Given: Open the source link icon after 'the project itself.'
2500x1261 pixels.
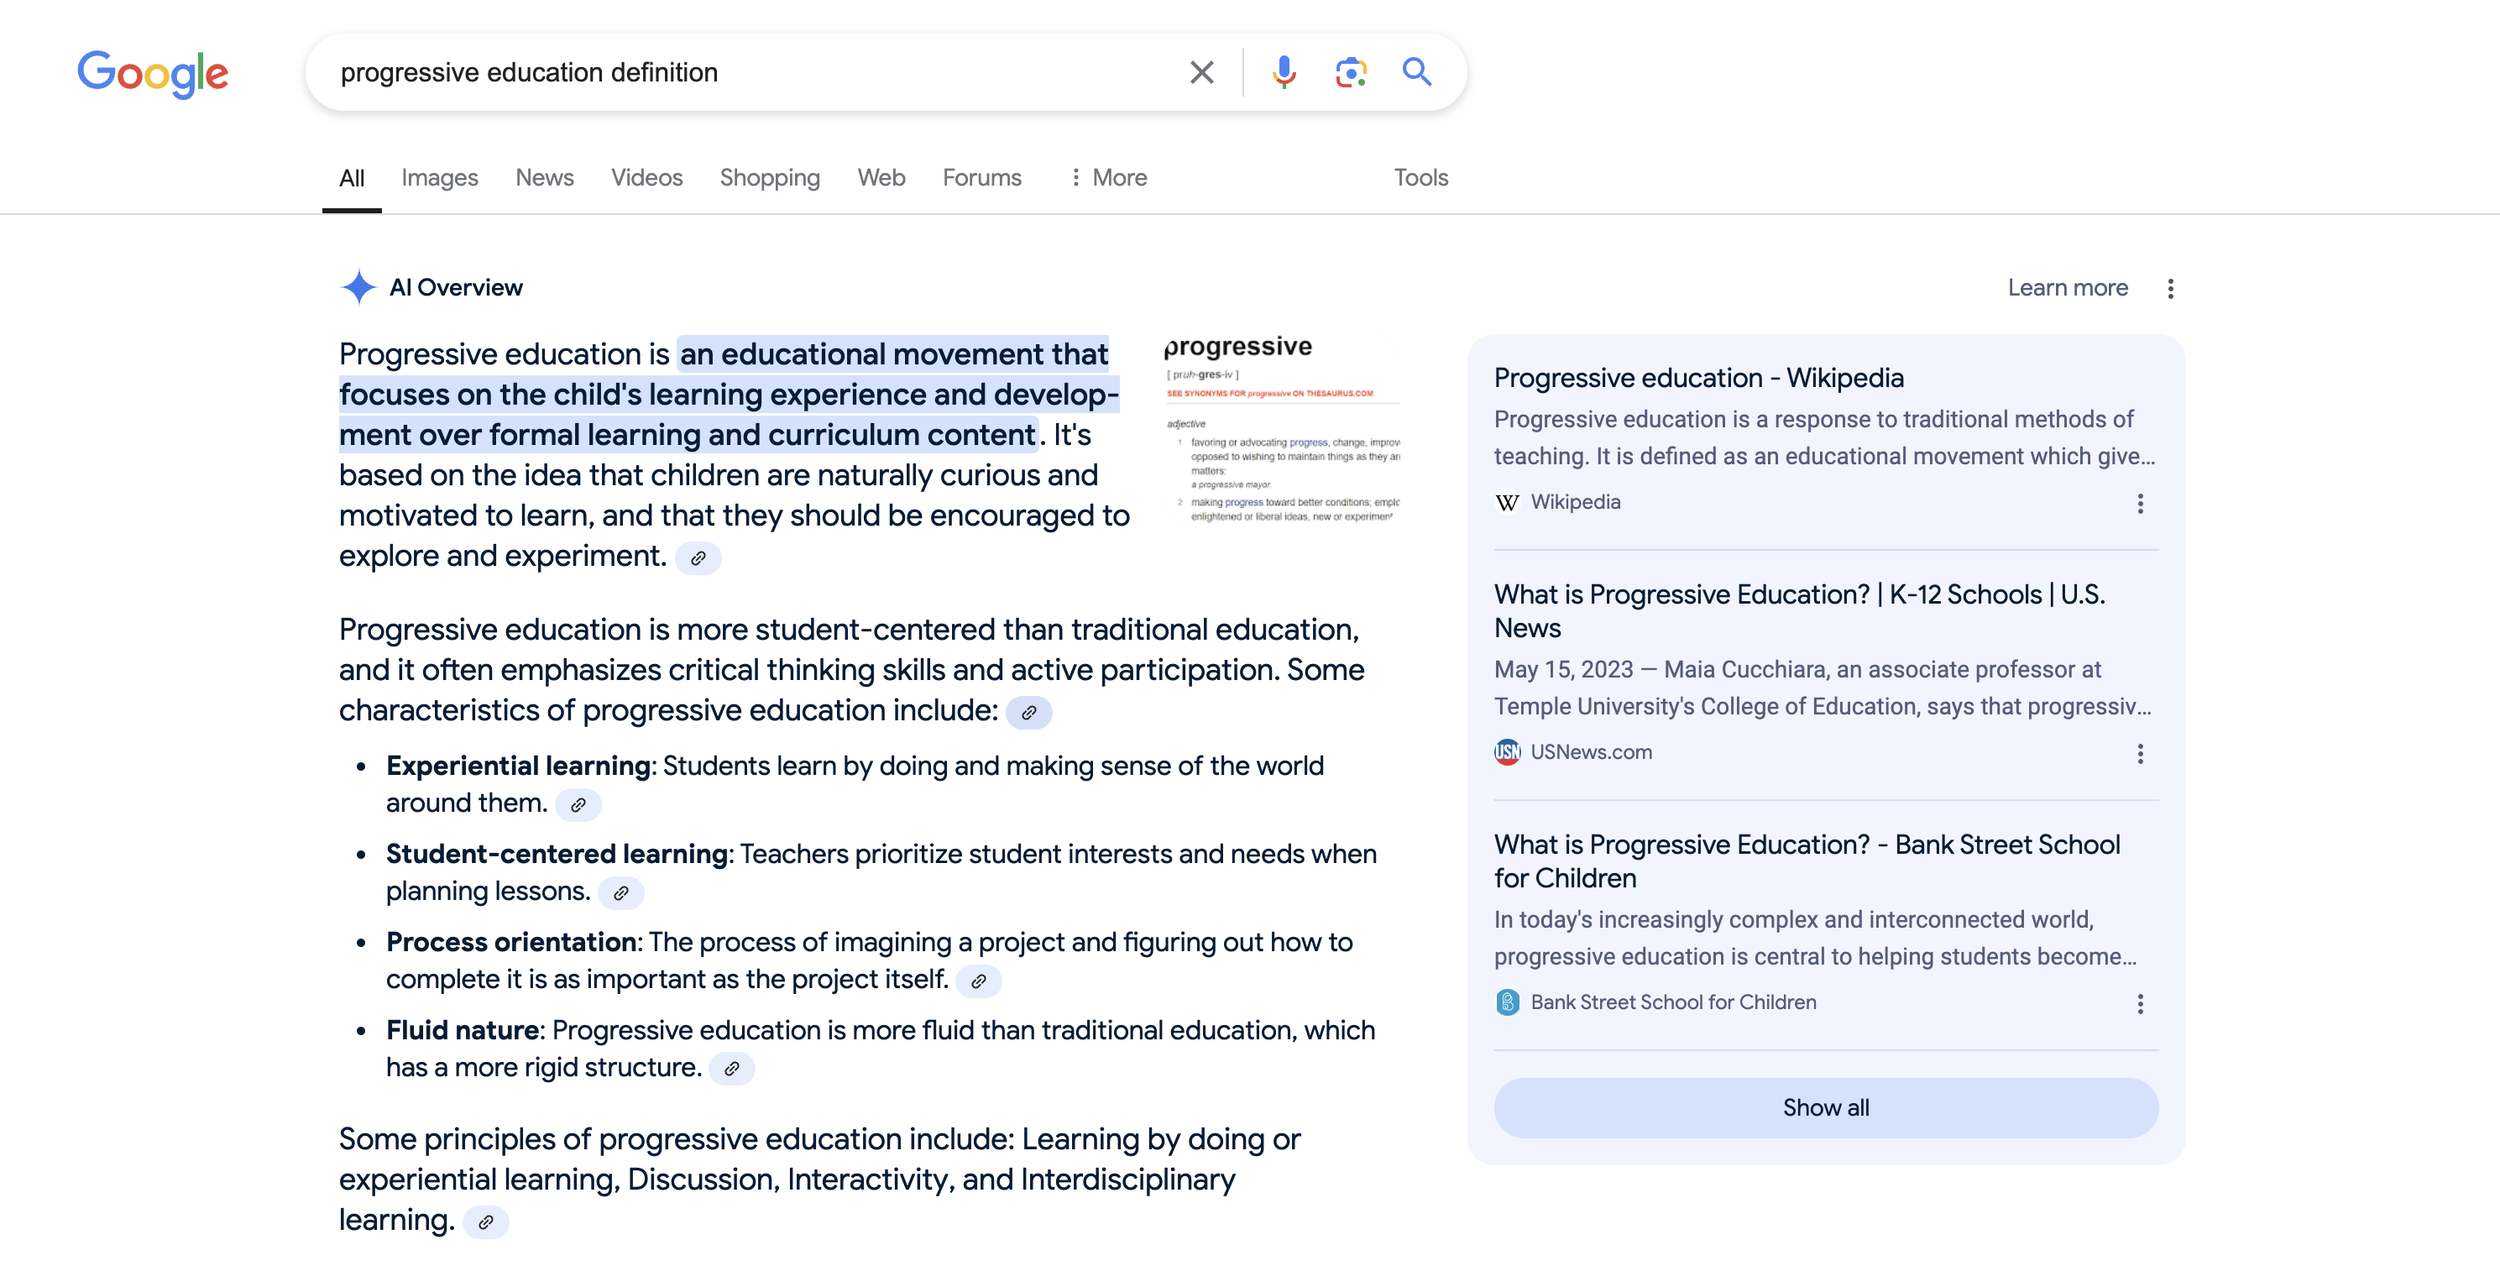Looking at the screenshot, I should coord(978,980).
